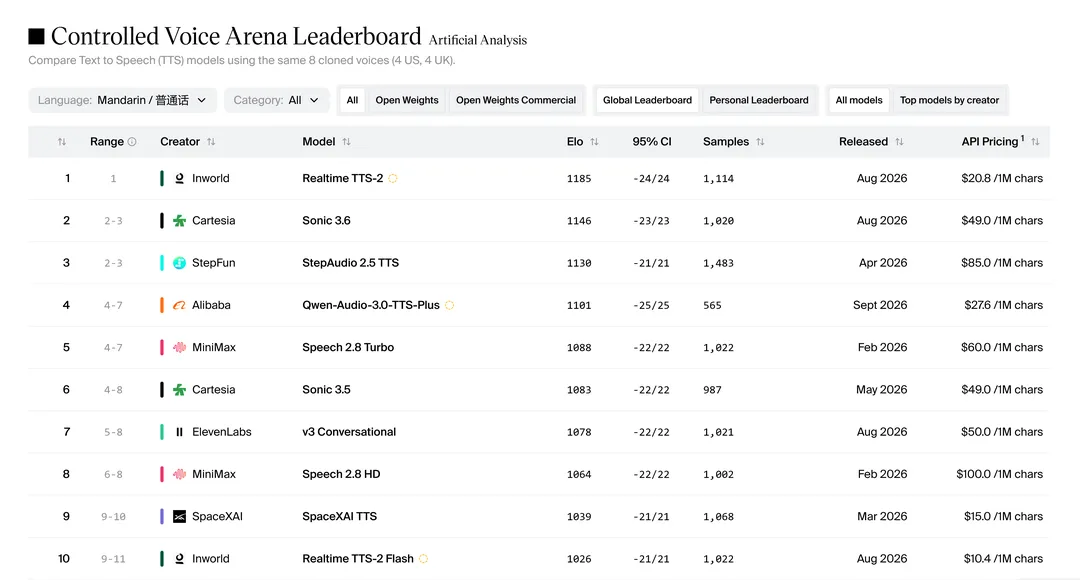Click the SpaceXAI logo icon

[x=179, y=517]
